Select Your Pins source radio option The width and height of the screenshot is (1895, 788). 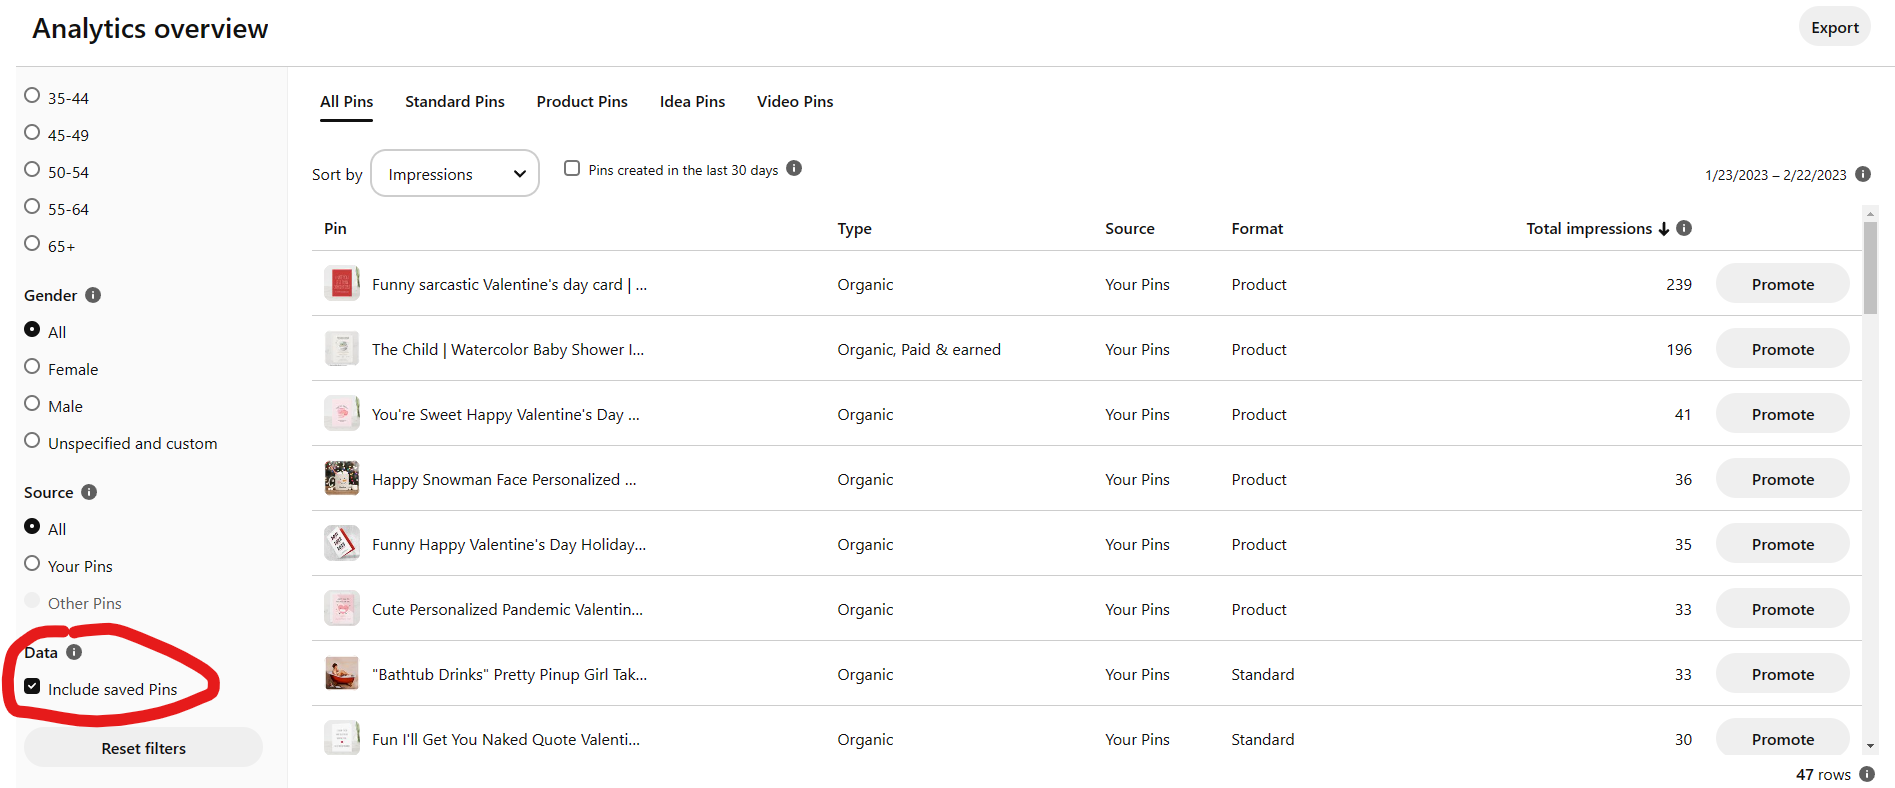click(x=32, y=563)
